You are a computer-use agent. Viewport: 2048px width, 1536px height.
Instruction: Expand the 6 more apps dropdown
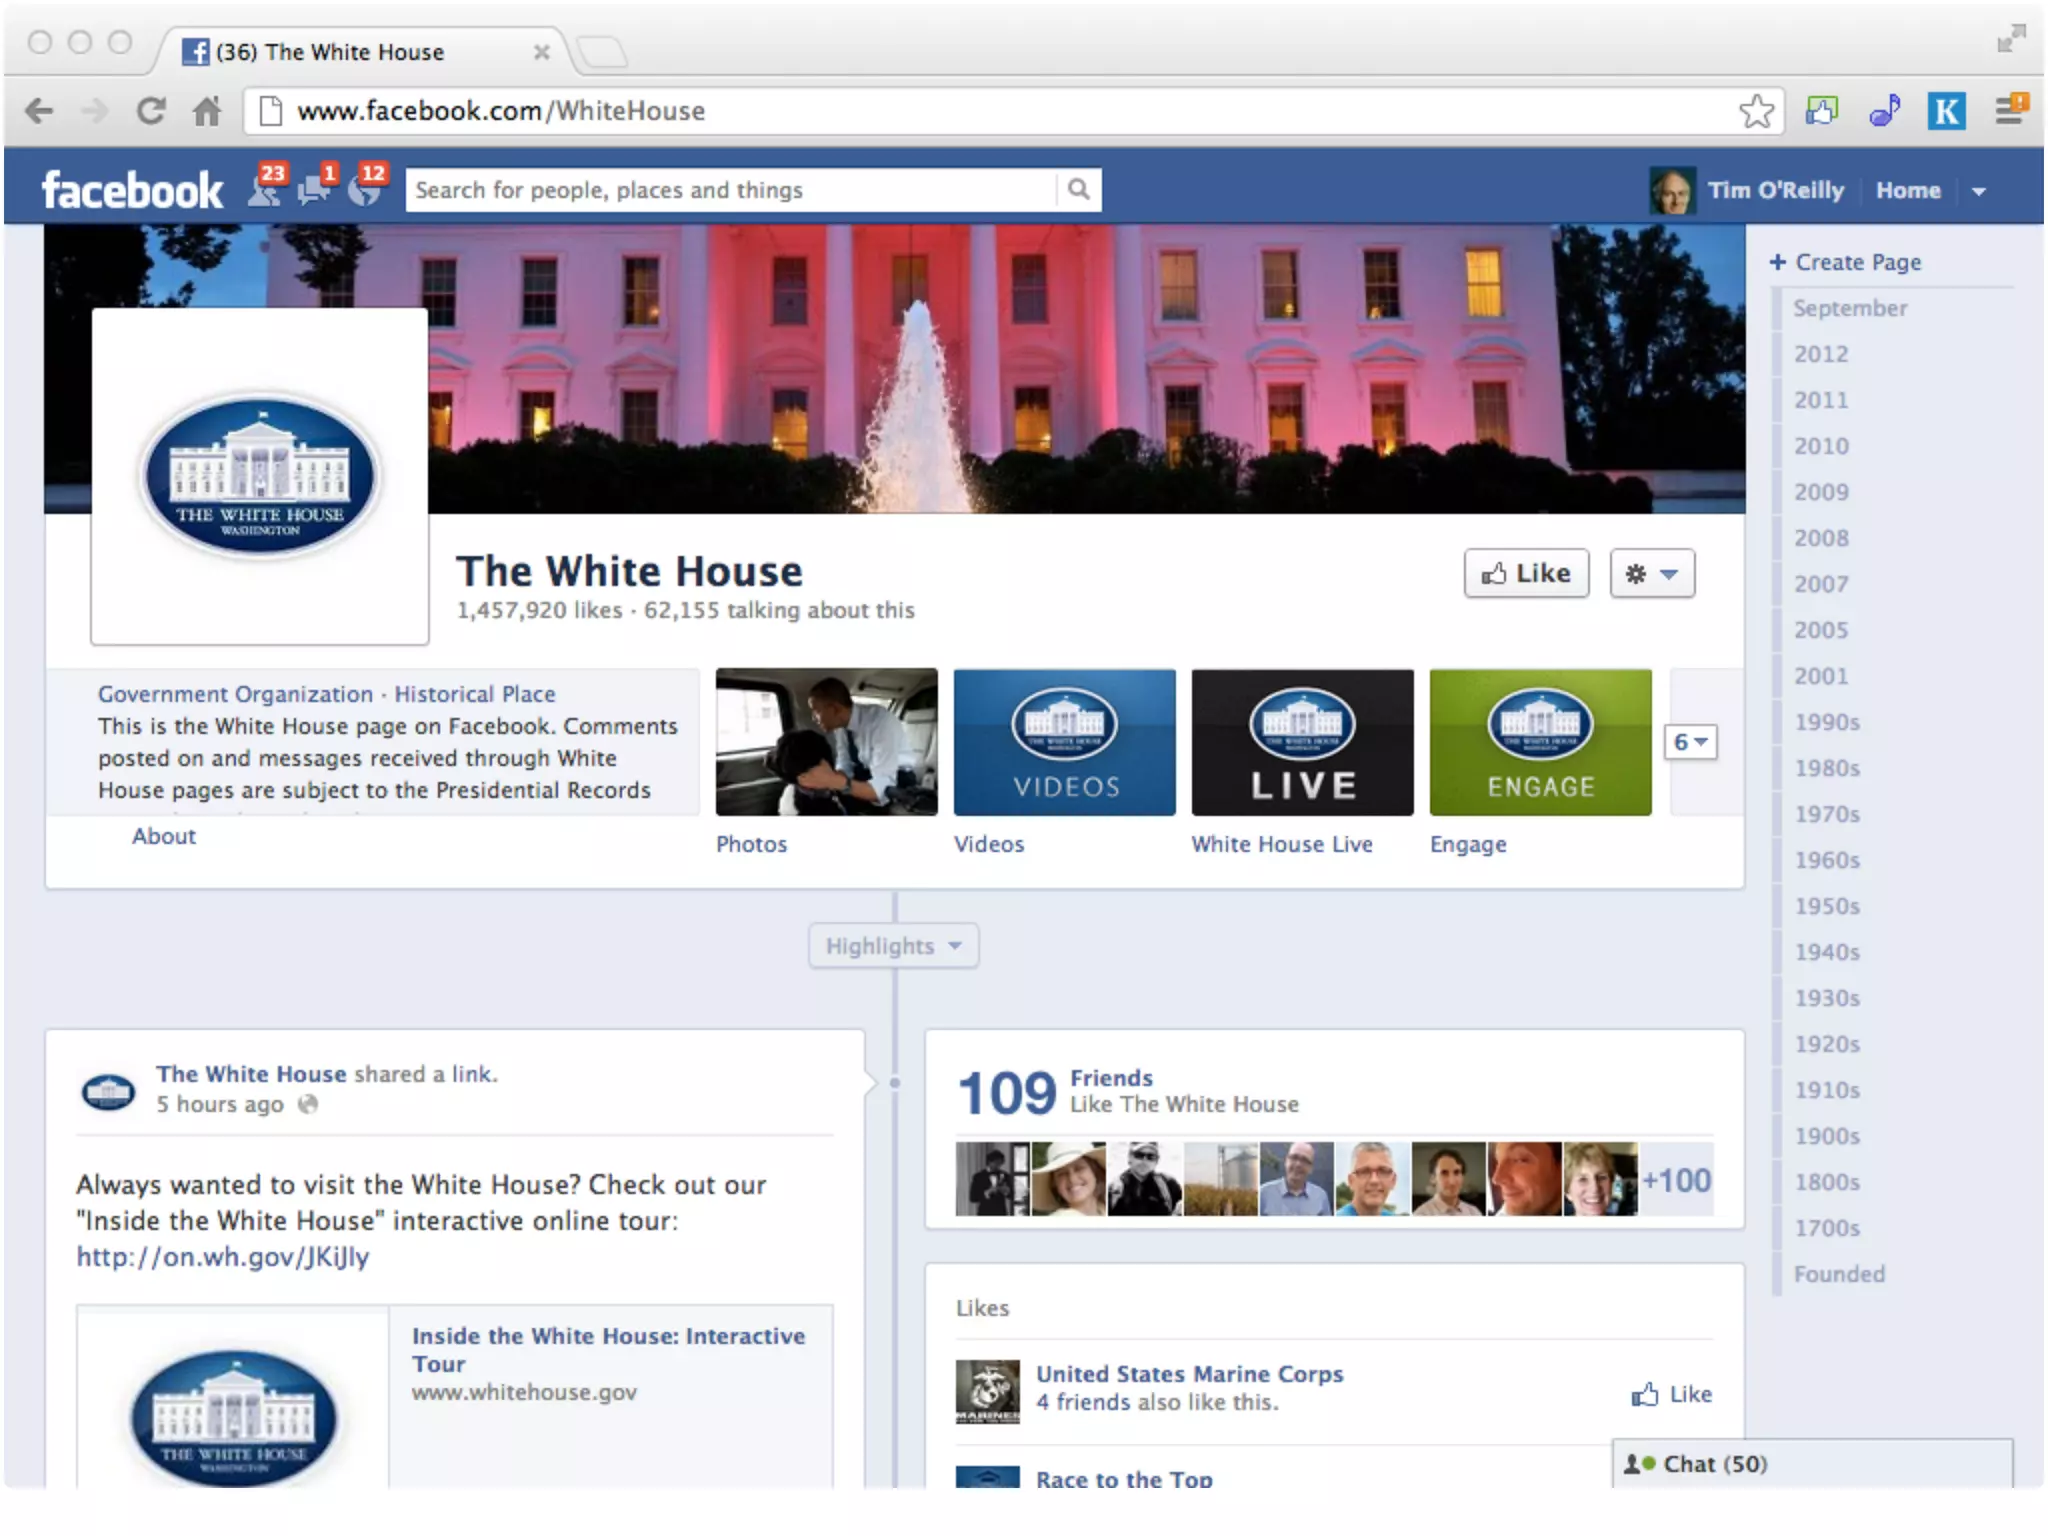coord(1690,742)
